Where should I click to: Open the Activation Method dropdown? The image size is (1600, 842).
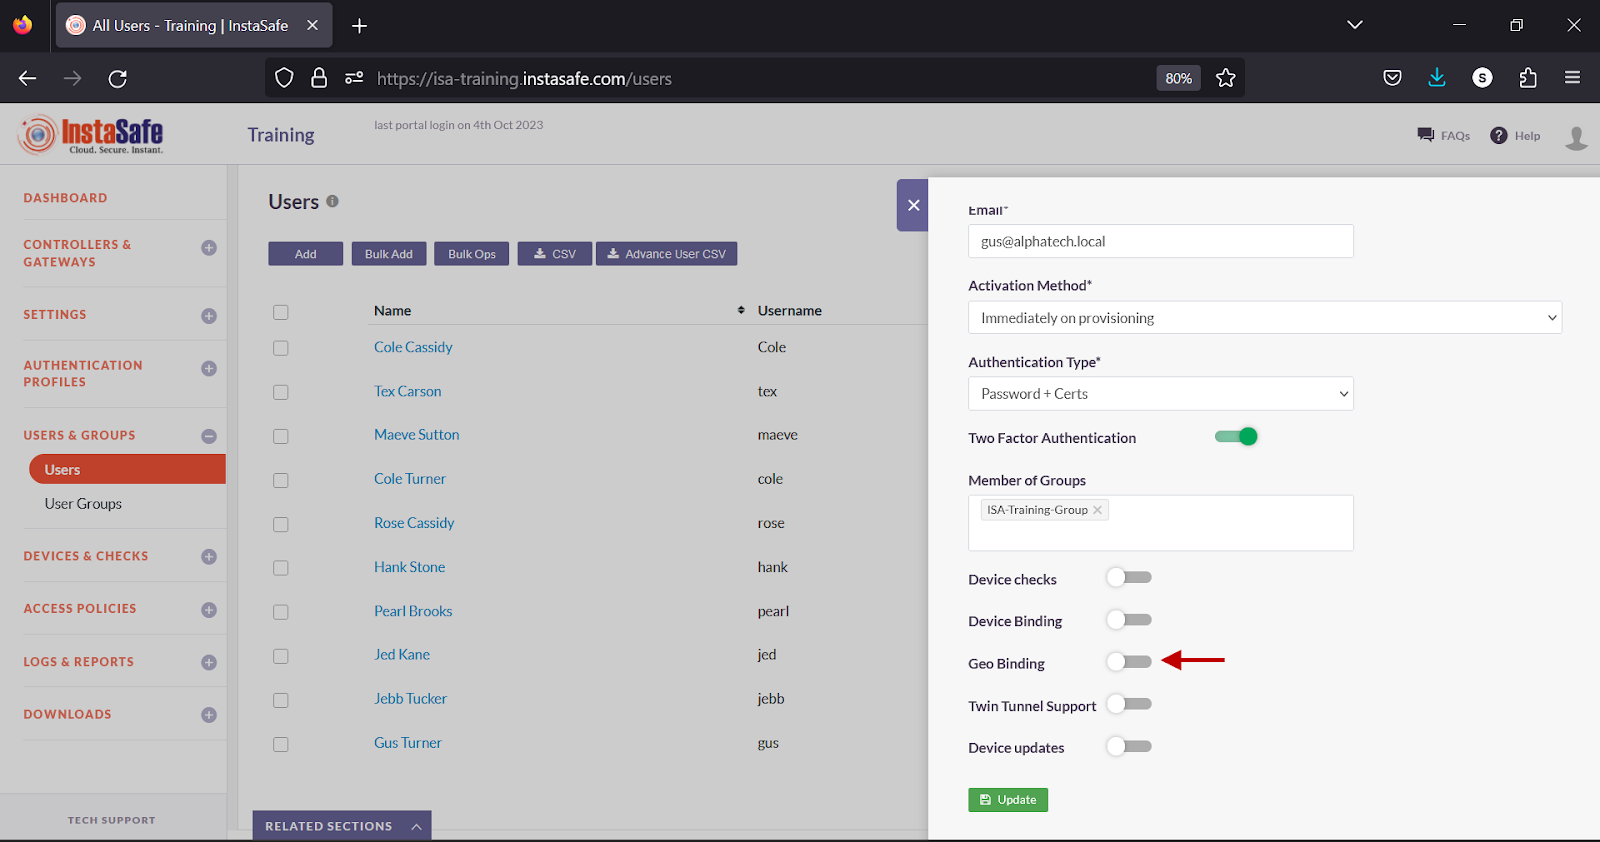pyautogui.click(x=1264, y=318)
